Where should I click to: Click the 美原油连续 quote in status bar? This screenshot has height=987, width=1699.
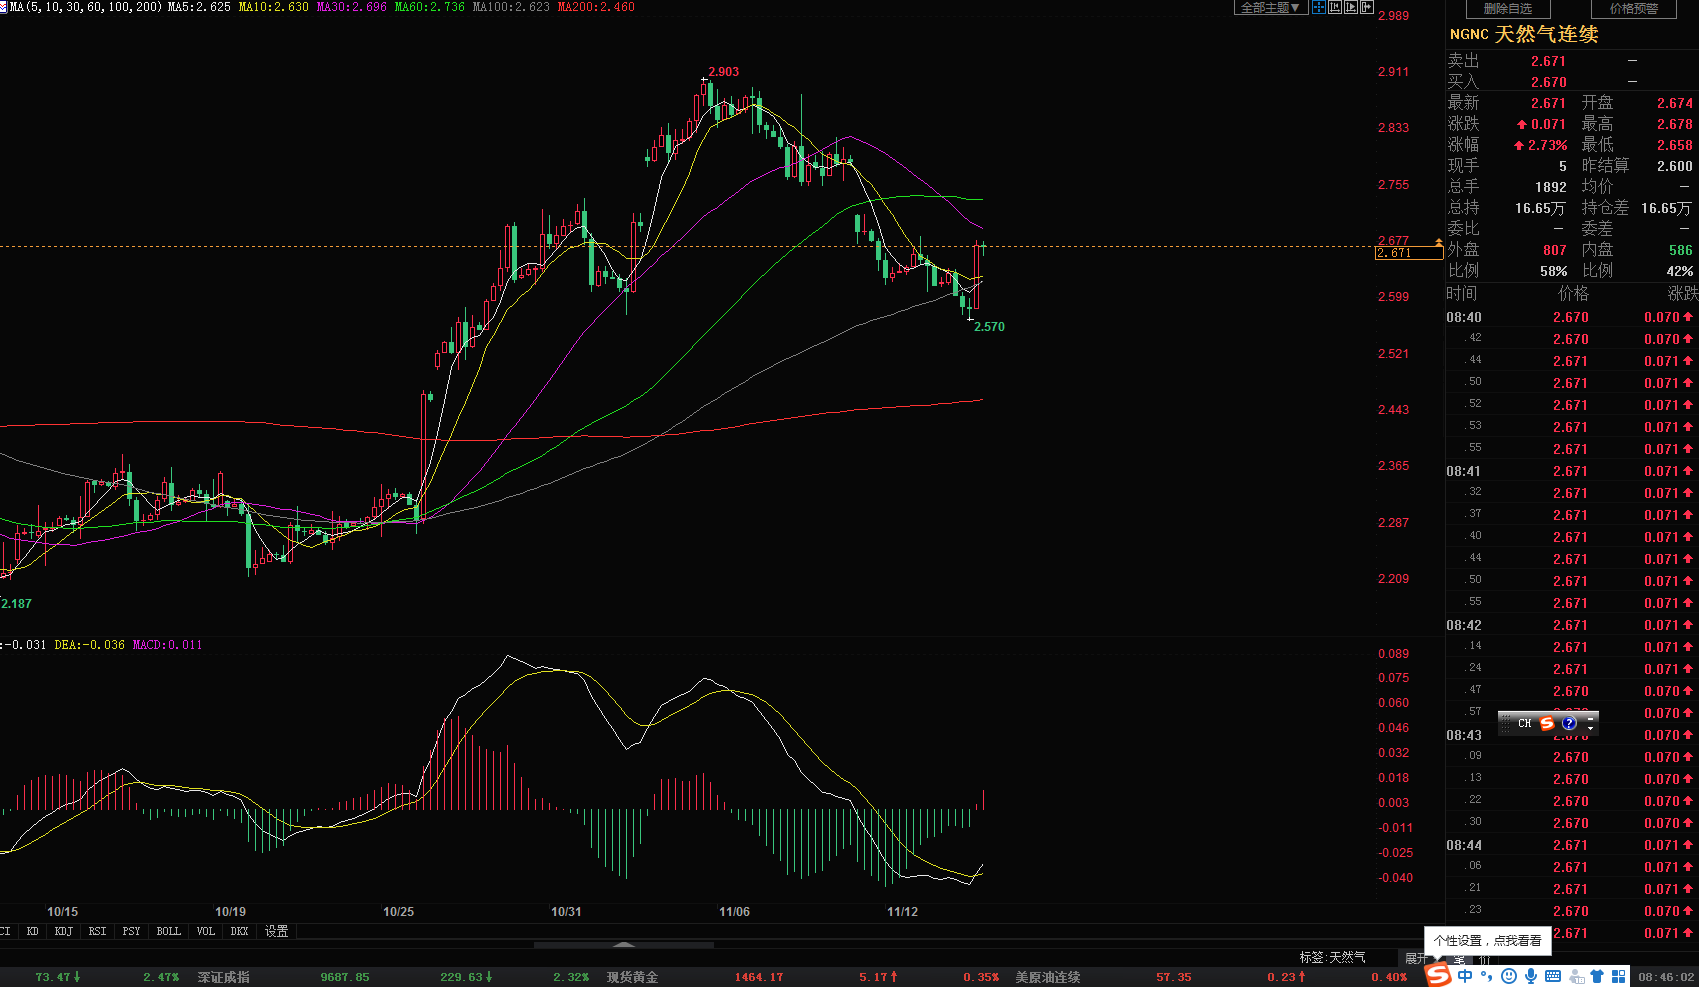[x=1048, y=977]
